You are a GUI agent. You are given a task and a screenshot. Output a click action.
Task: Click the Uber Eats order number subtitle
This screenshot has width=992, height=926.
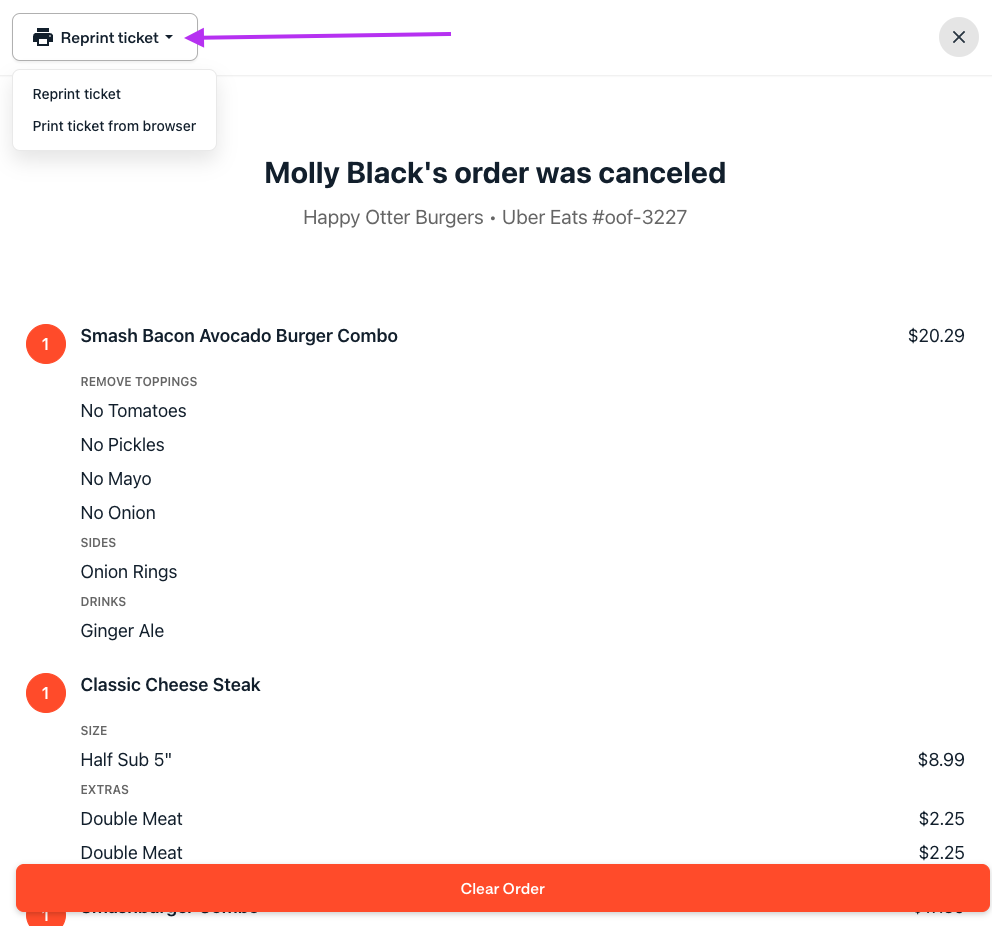(x=495, y=217)
